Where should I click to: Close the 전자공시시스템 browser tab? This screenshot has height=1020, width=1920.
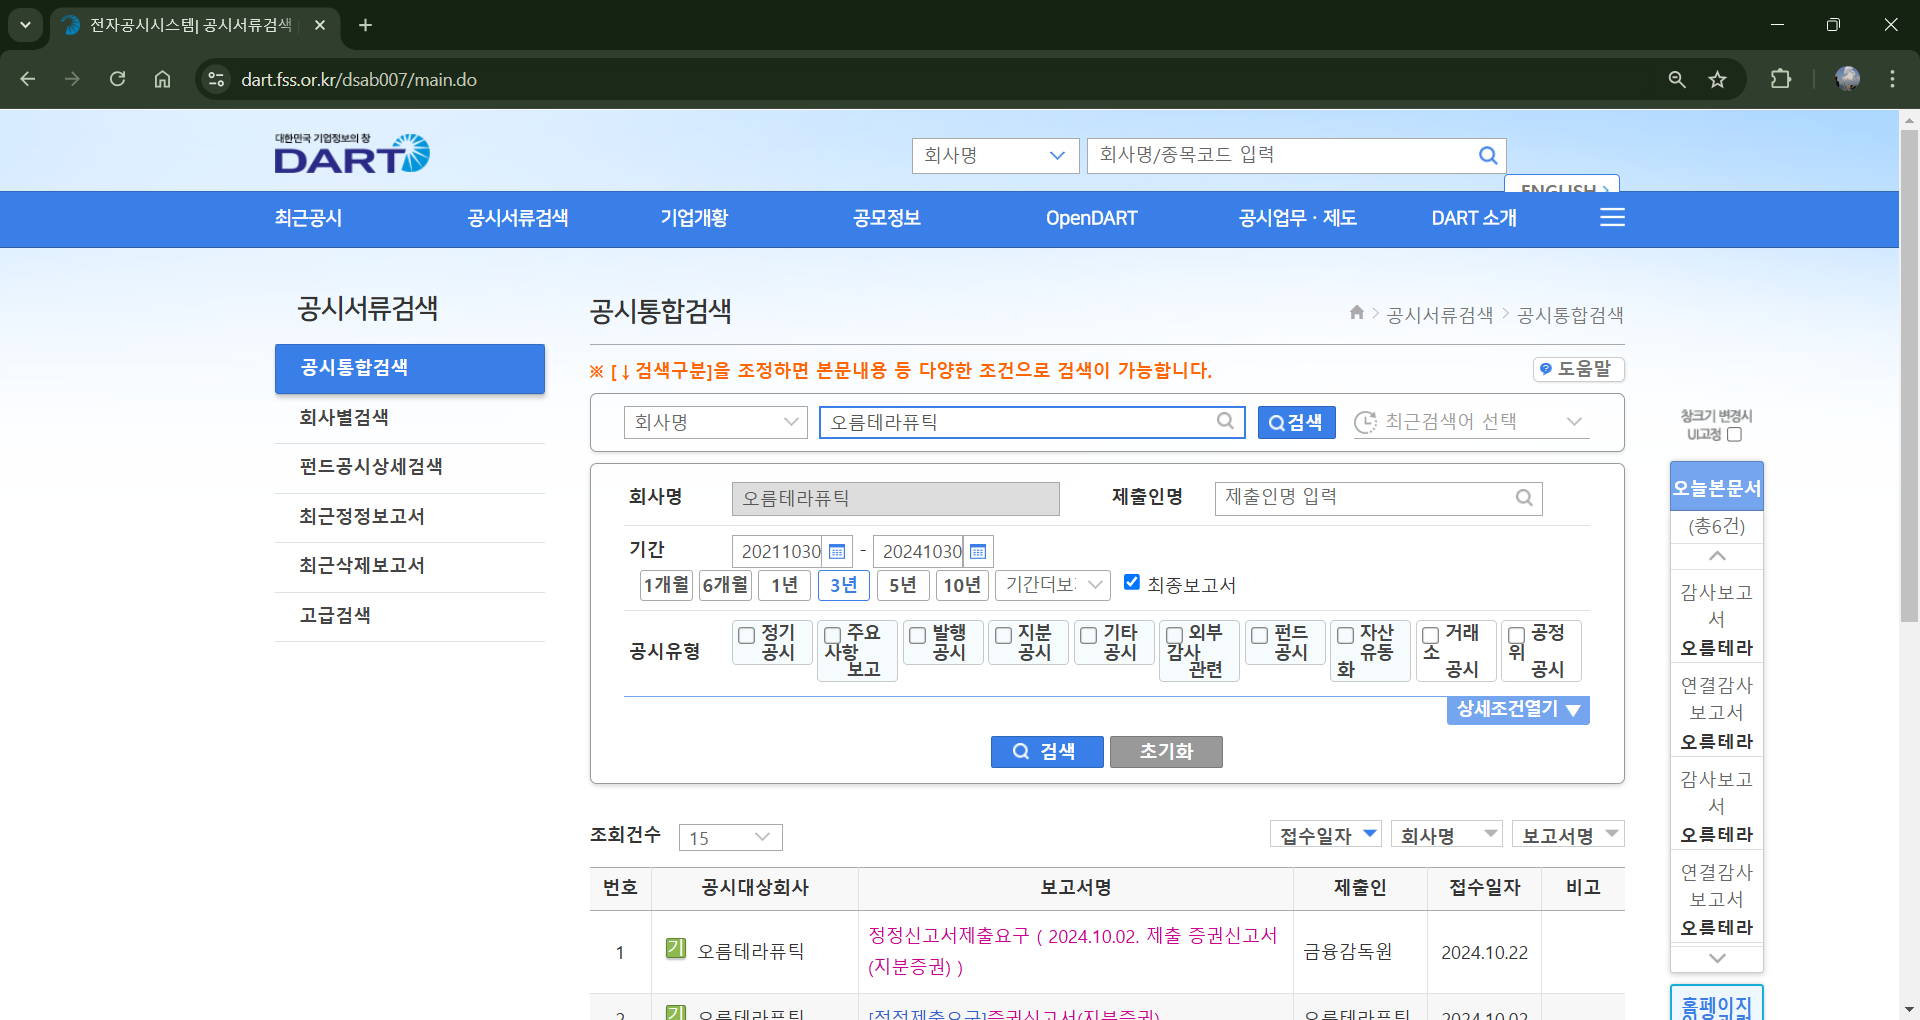320,25
